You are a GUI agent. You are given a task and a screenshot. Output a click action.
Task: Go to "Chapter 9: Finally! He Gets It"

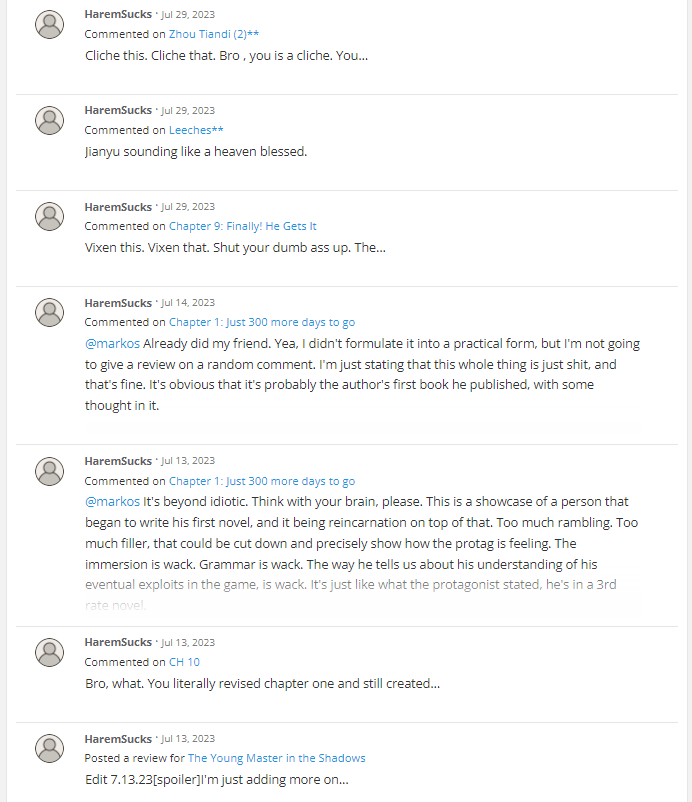(x=242, y=226)
